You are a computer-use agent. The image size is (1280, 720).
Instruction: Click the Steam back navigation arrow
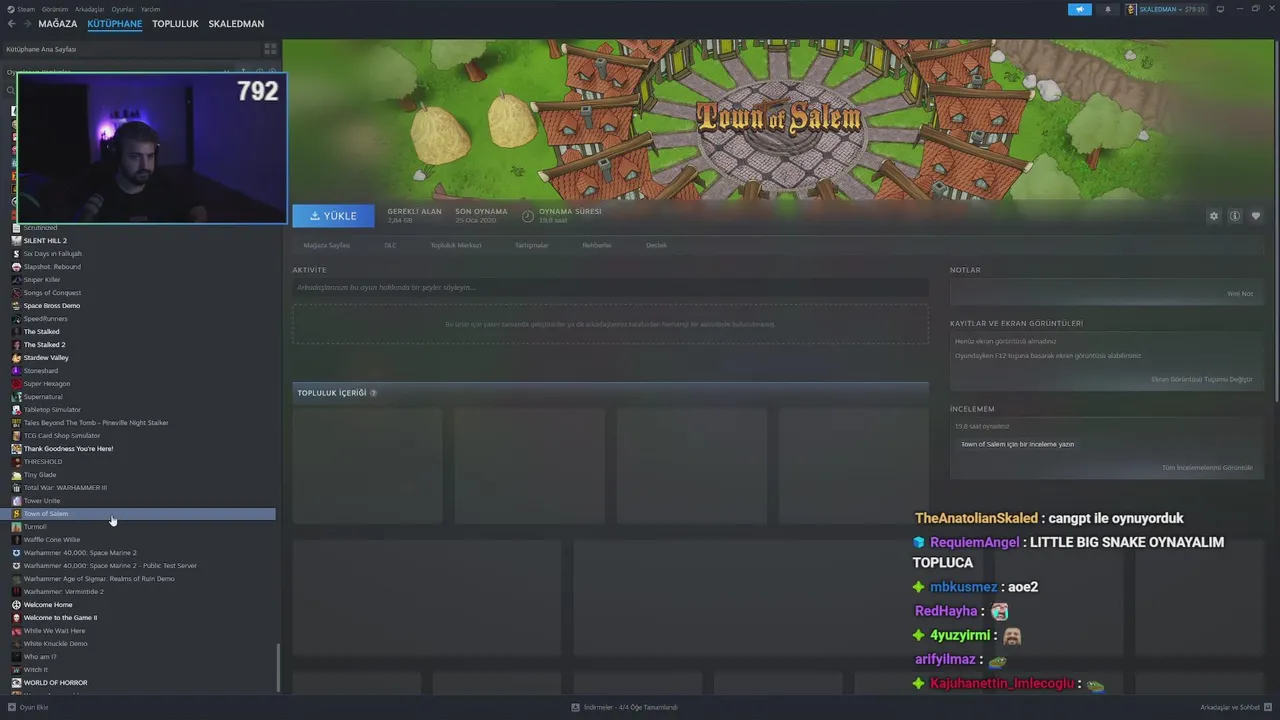11,24
